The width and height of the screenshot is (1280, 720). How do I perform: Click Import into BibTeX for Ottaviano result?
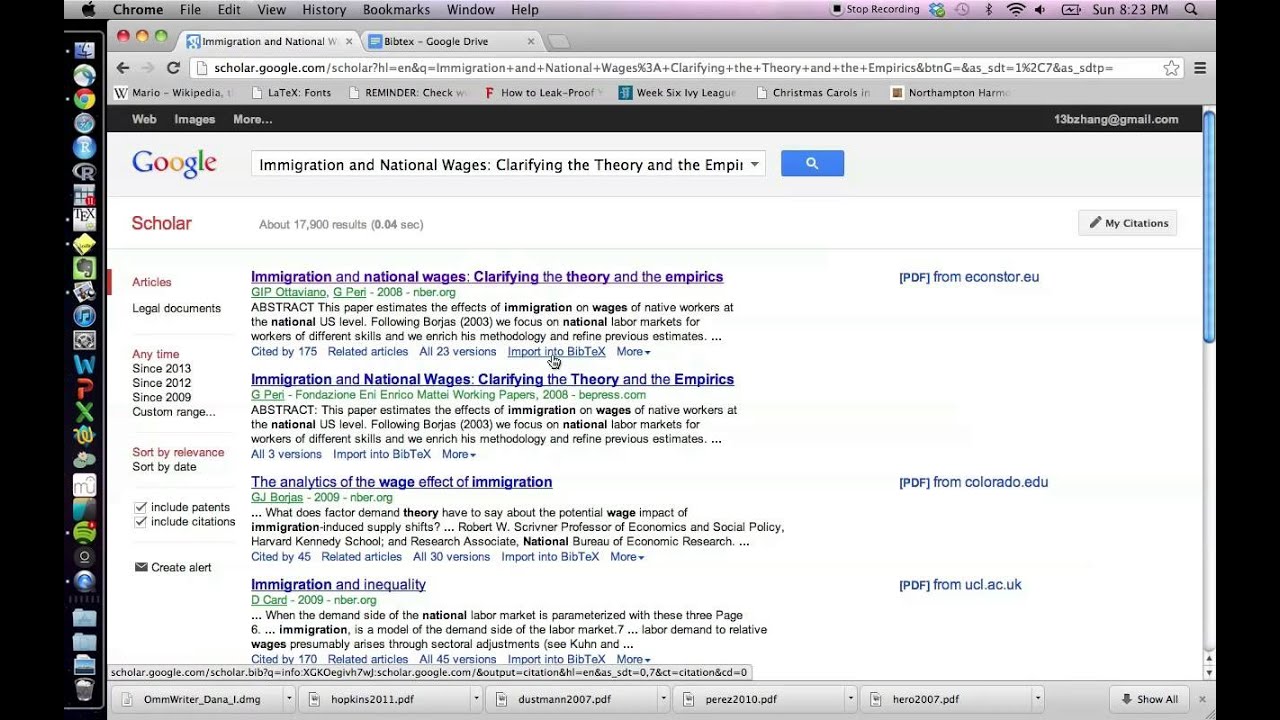(x=556, y=352)
